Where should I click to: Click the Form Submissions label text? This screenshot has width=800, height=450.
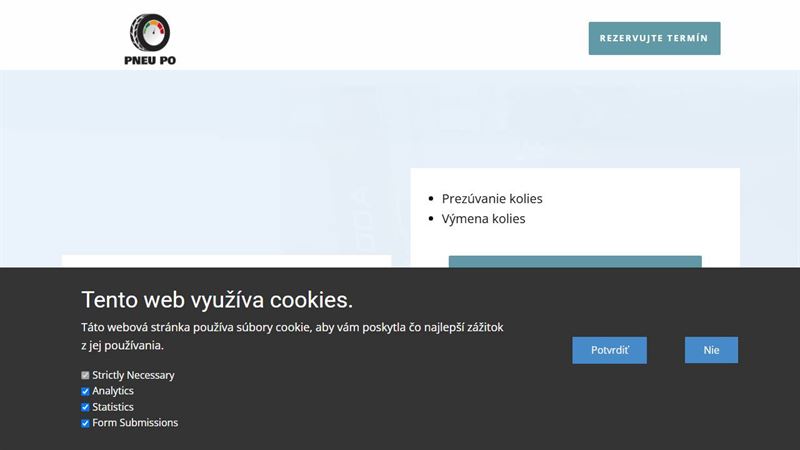click(135, 422)
